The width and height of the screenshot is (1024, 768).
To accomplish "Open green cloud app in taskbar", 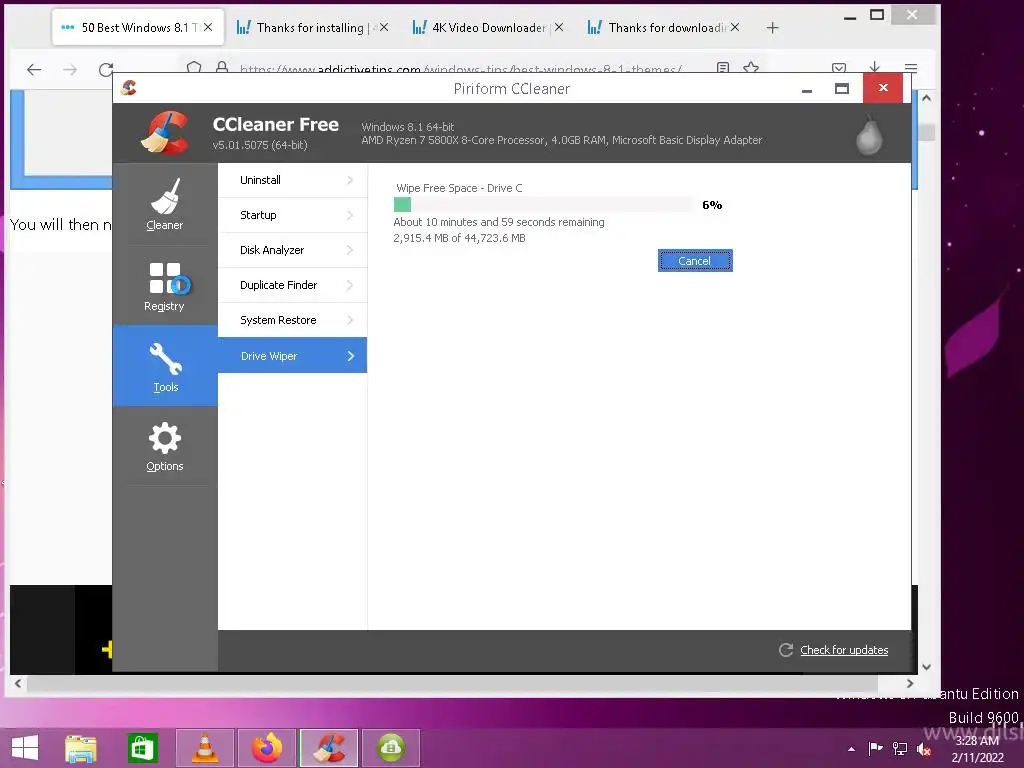I will point(391,748).
